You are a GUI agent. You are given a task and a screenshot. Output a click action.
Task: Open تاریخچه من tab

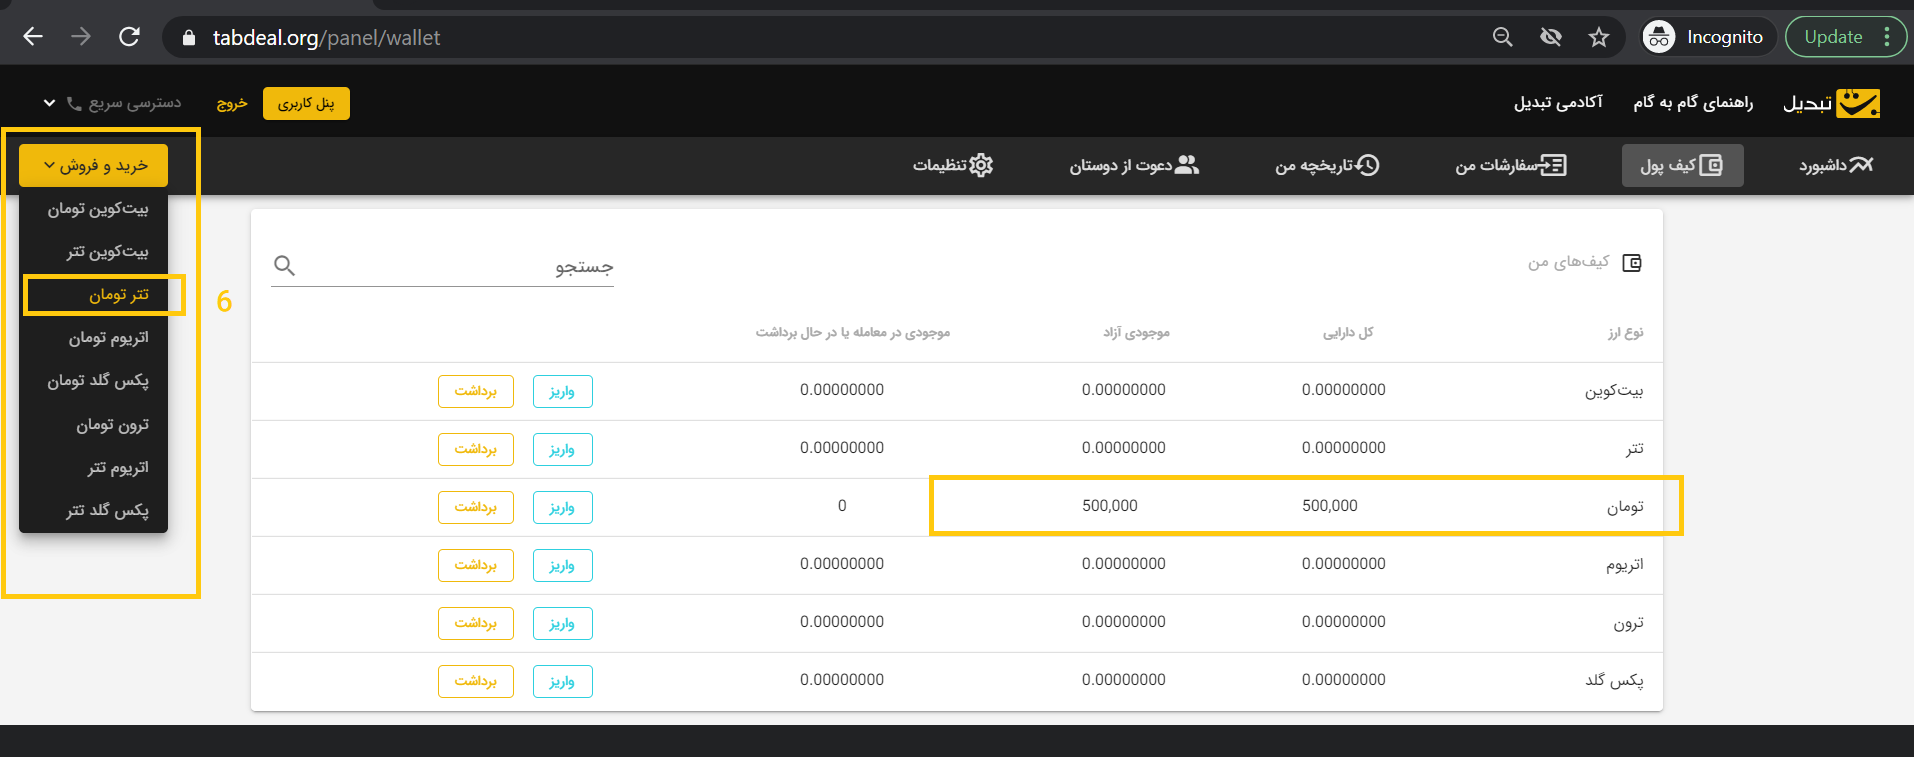(1327, 165)
